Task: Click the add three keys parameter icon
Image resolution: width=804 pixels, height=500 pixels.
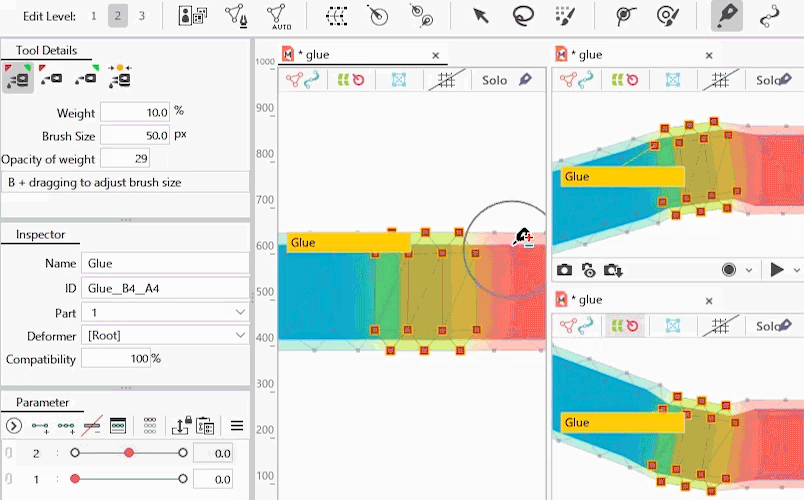Action: click(66, 425)
